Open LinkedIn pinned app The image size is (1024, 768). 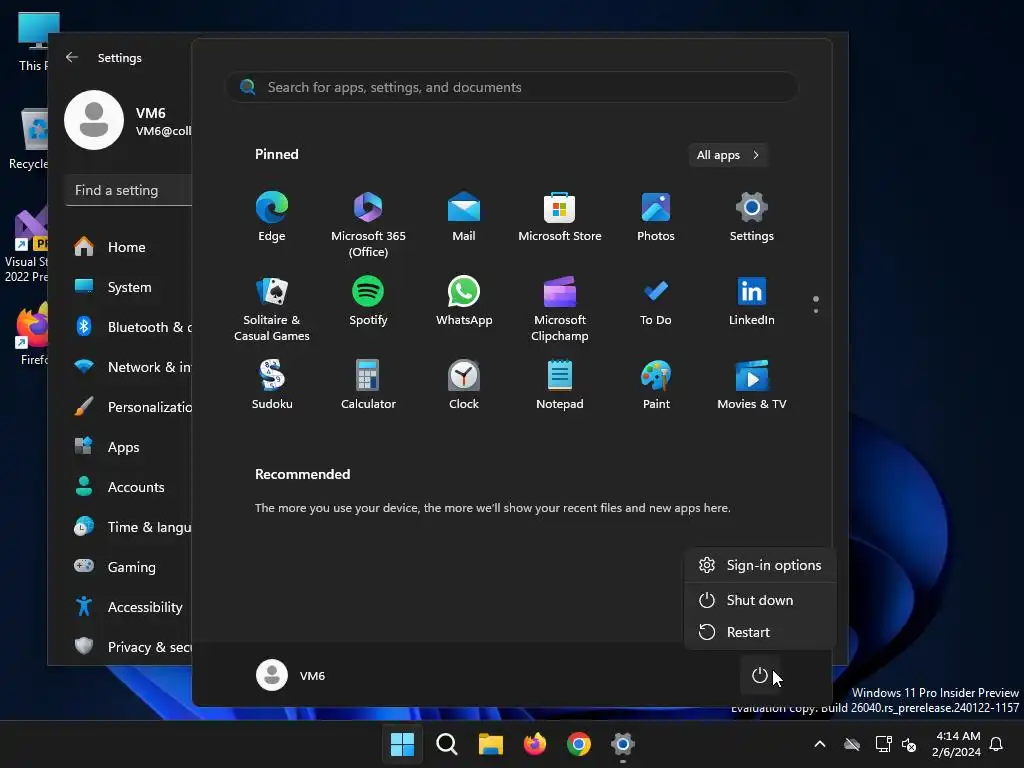[752, 300]
